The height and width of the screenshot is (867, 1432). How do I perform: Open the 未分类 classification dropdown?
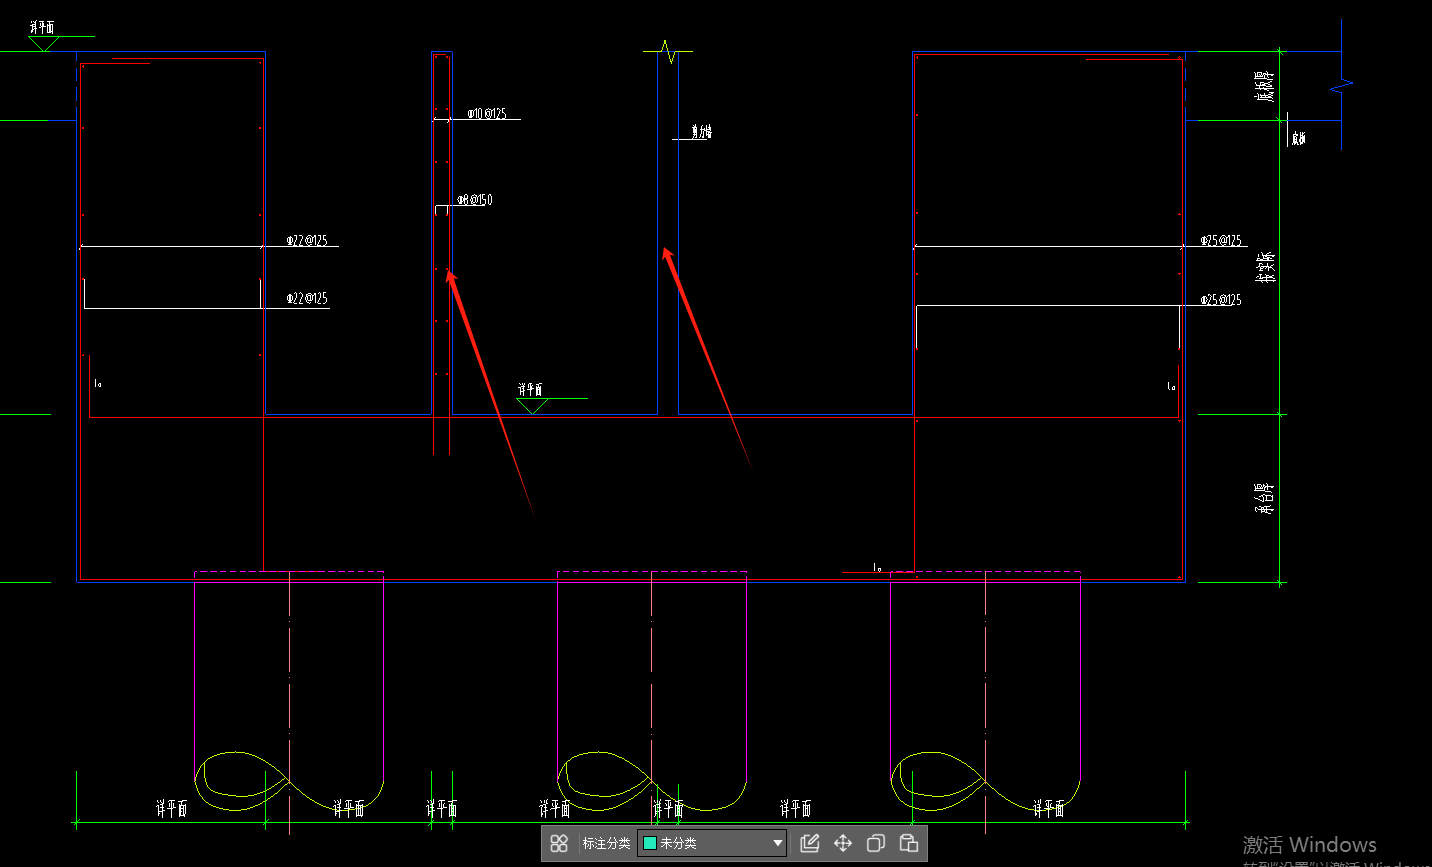point(712,843)
